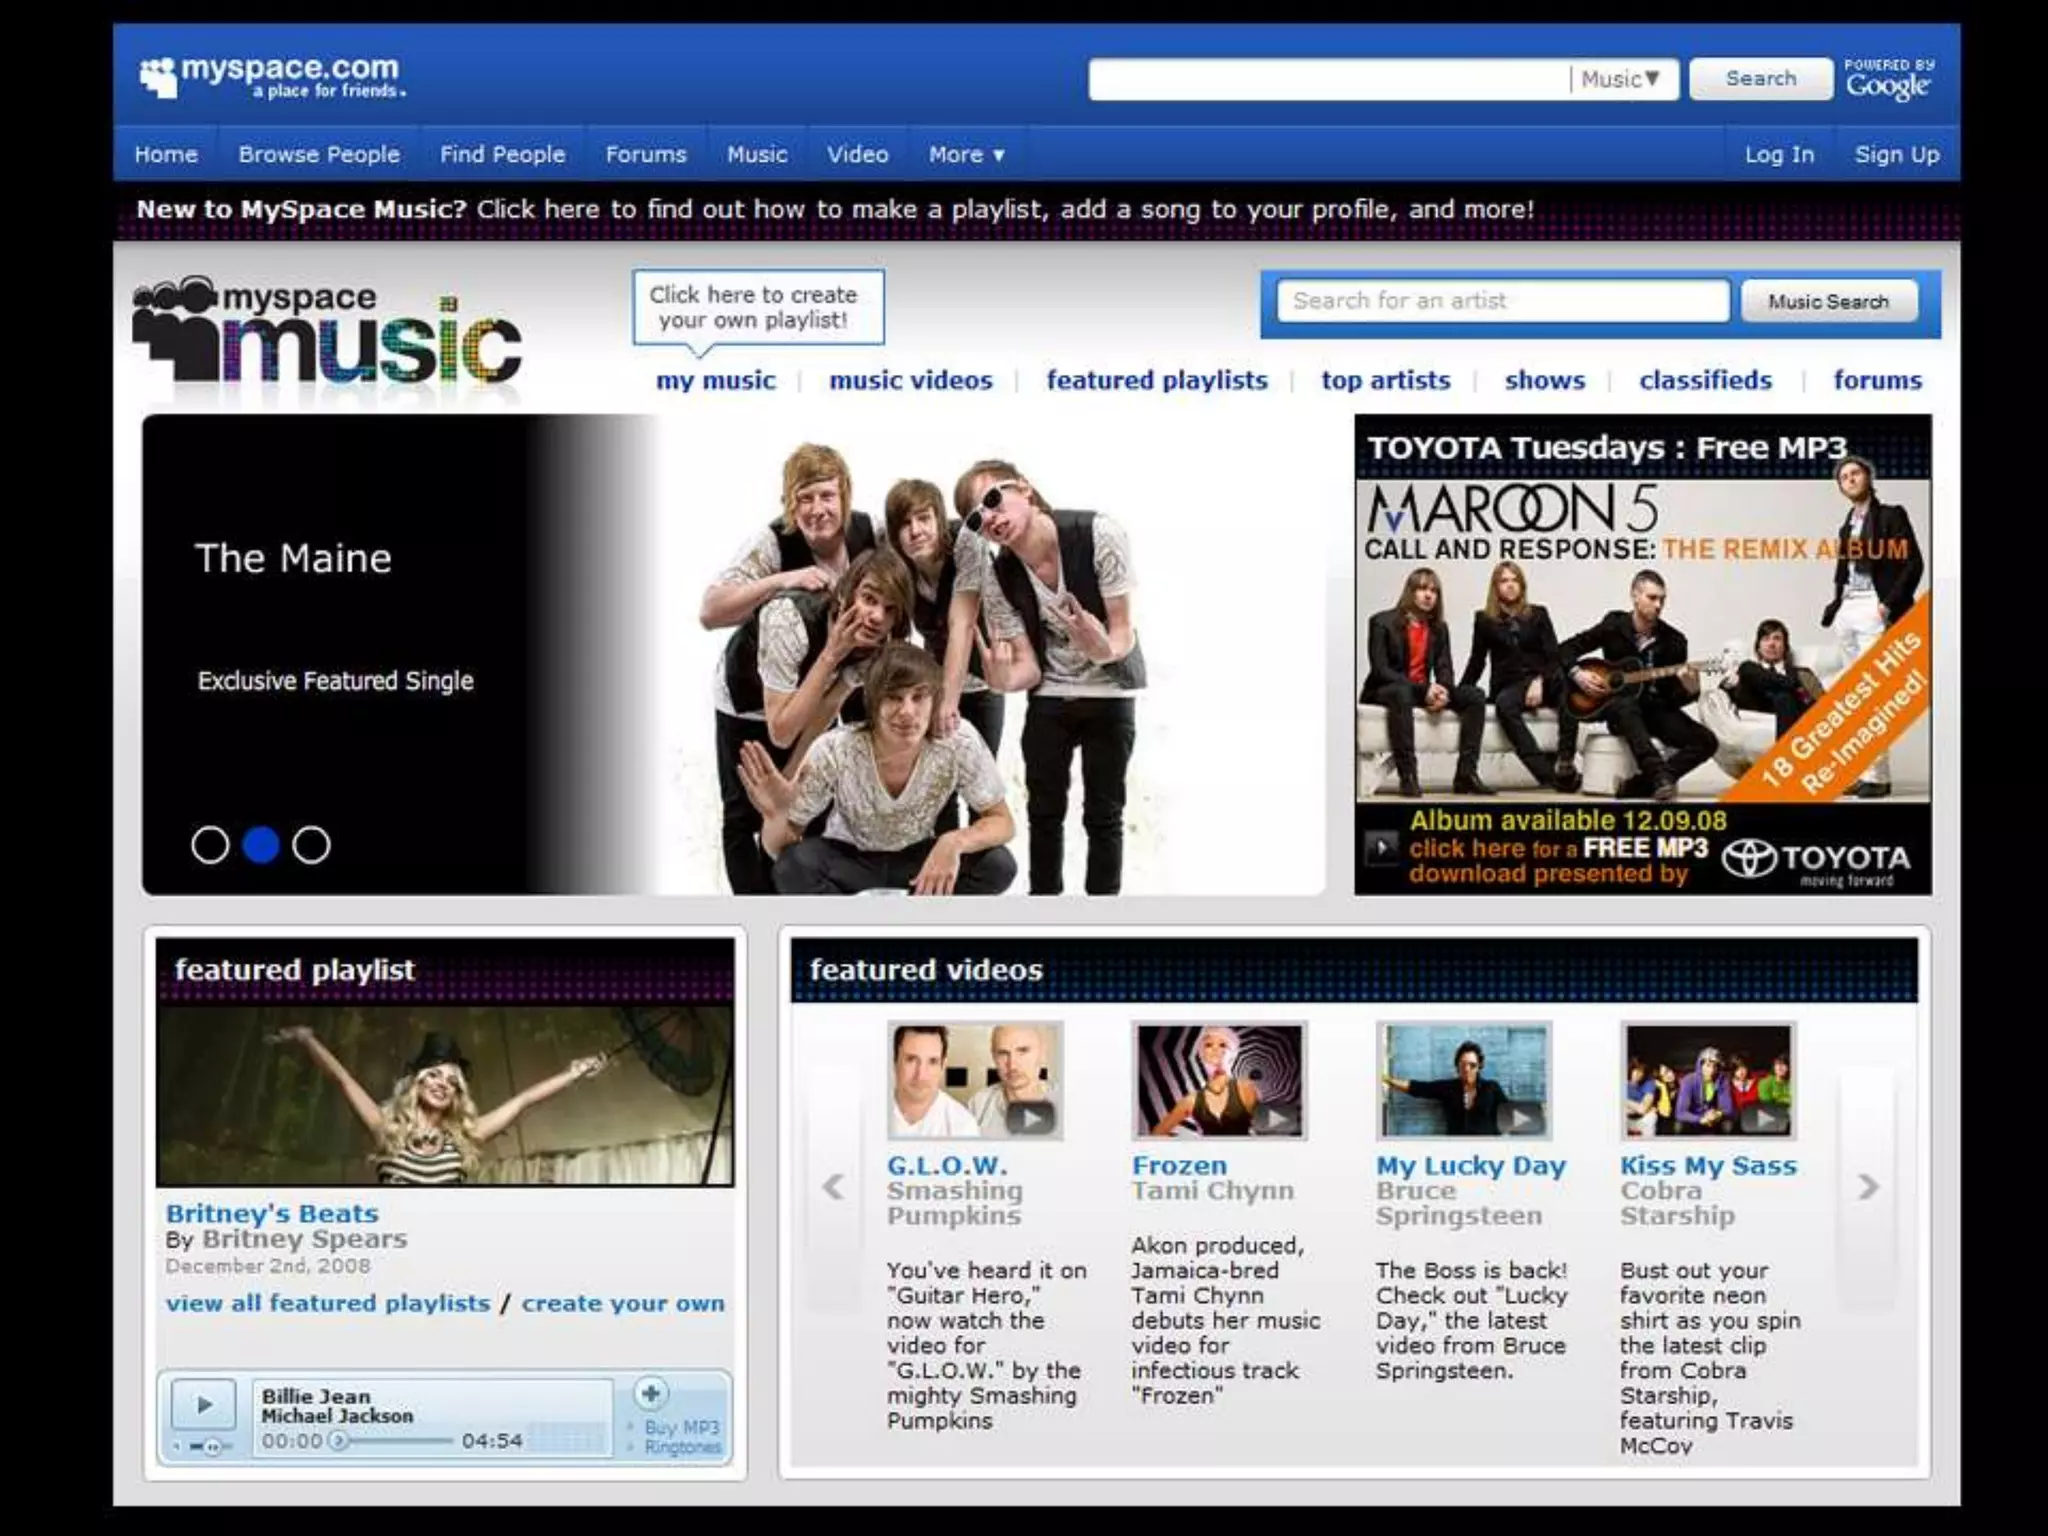Click the Britney Spears author link
Screen dimensions: 2048x1536
[x=305, y=1239]
